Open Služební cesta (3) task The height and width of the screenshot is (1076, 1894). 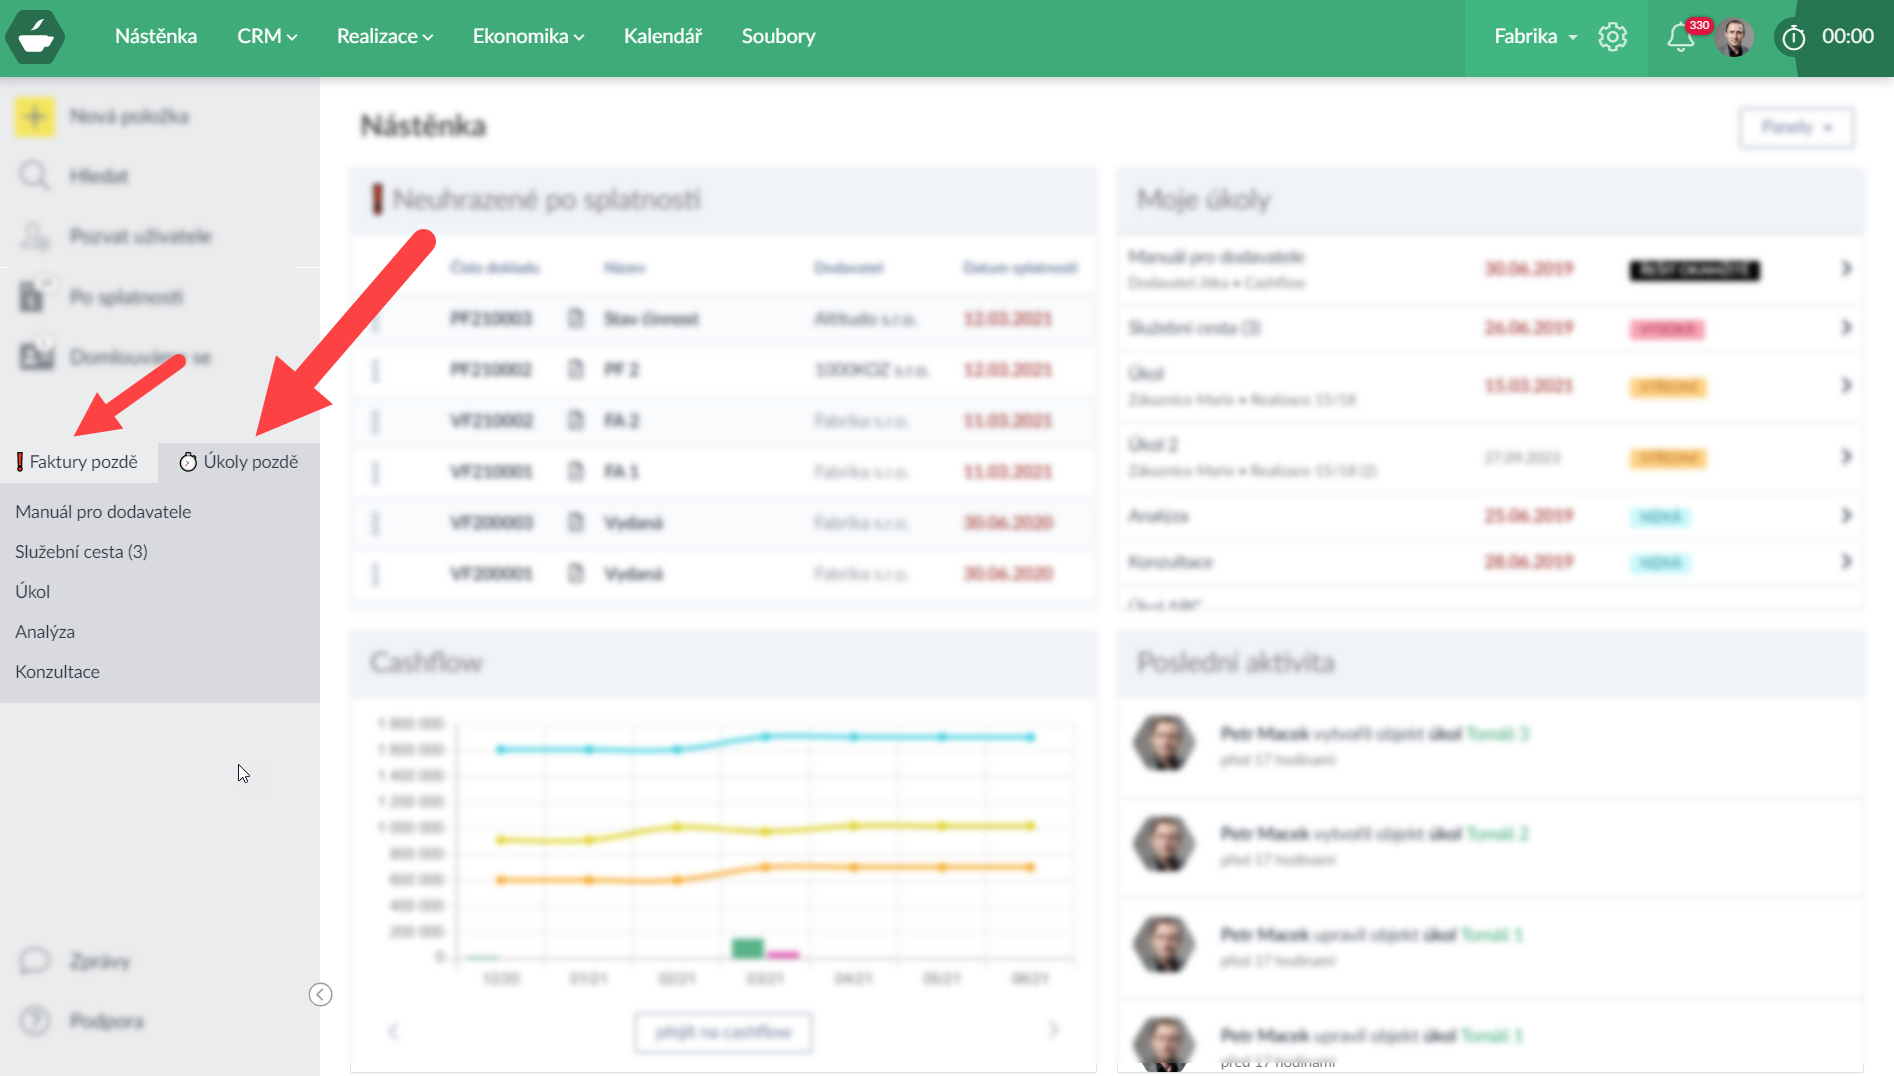81,552
